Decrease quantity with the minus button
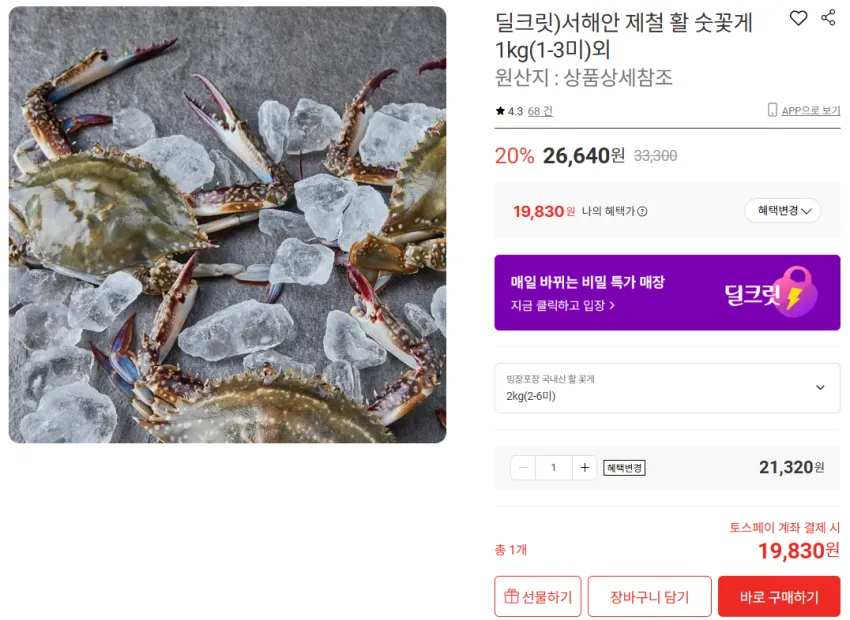 [523, 467]
